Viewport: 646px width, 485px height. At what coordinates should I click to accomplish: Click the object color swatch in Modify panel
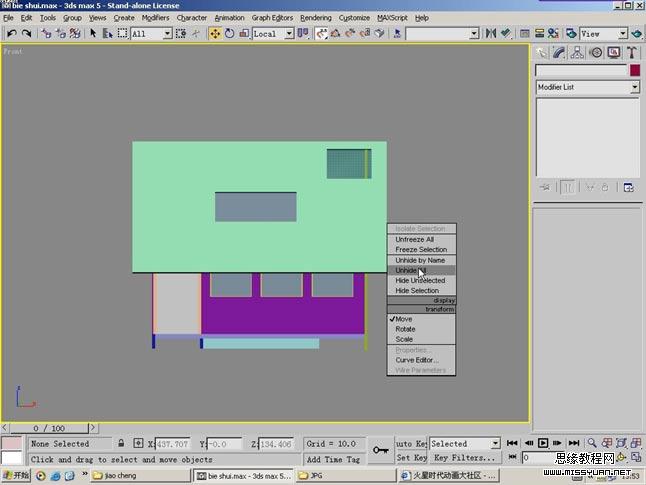635,70
